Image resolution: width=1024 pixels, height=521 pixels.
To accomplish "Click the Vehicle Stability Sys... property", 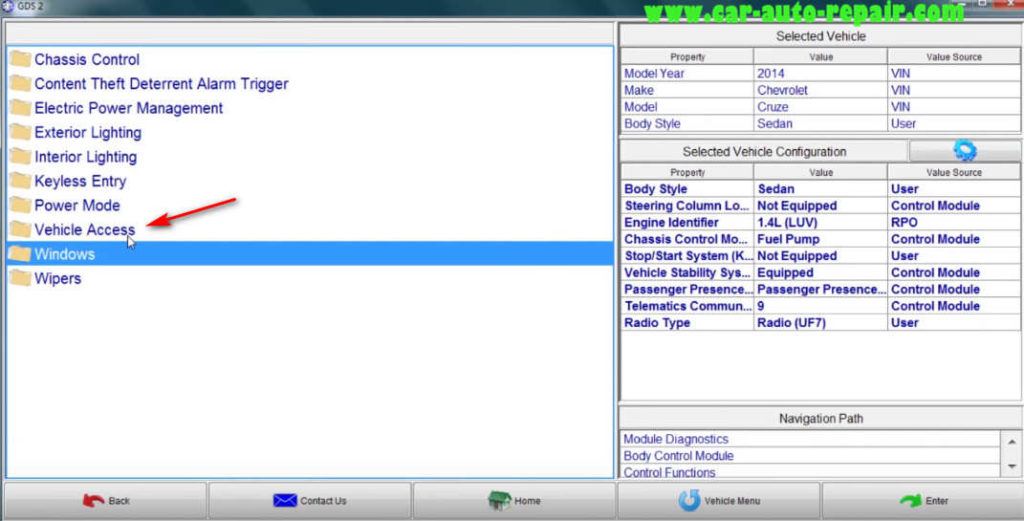I will (687, 272).
